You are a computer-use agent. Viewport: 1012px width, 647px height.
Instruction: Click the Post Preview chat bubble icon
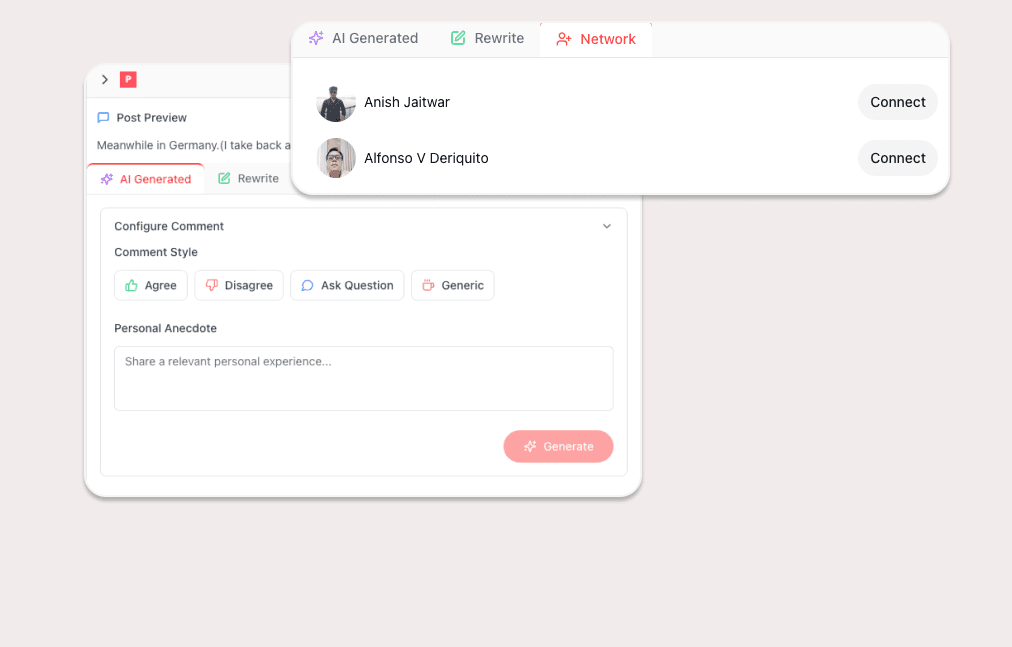point(103,118)
